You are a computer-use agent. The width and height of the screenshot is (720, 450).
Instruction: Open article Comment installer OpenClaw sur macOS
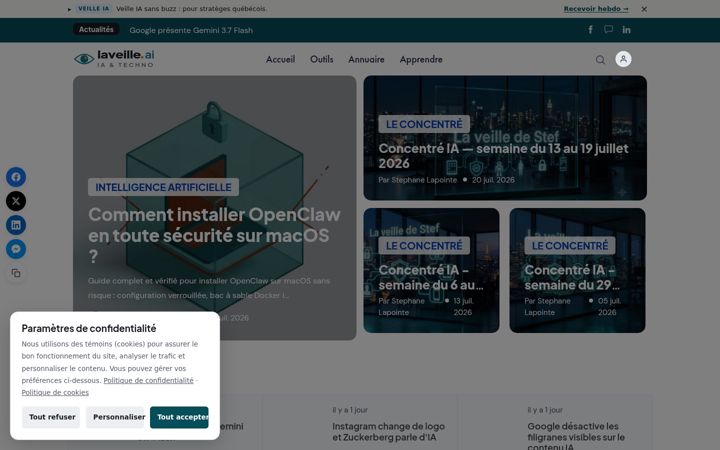(214, 235)
